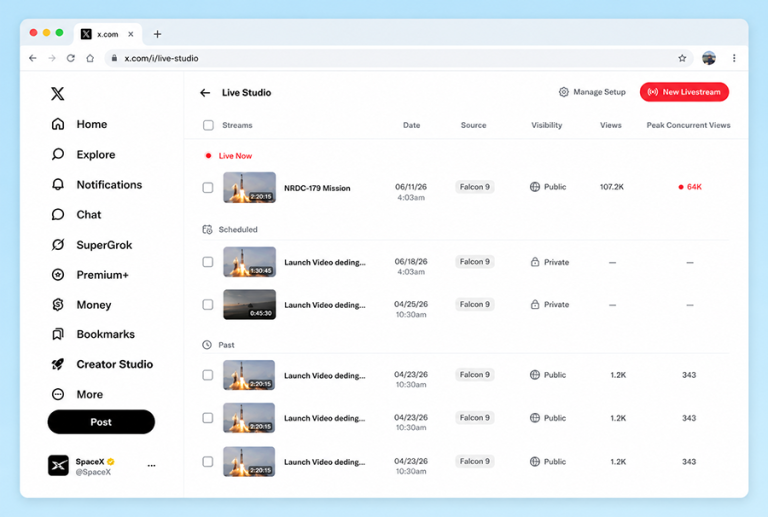Viewport: 768px width, 517px height.
Task: Open the browser three-dot menu
Action: 734,58
